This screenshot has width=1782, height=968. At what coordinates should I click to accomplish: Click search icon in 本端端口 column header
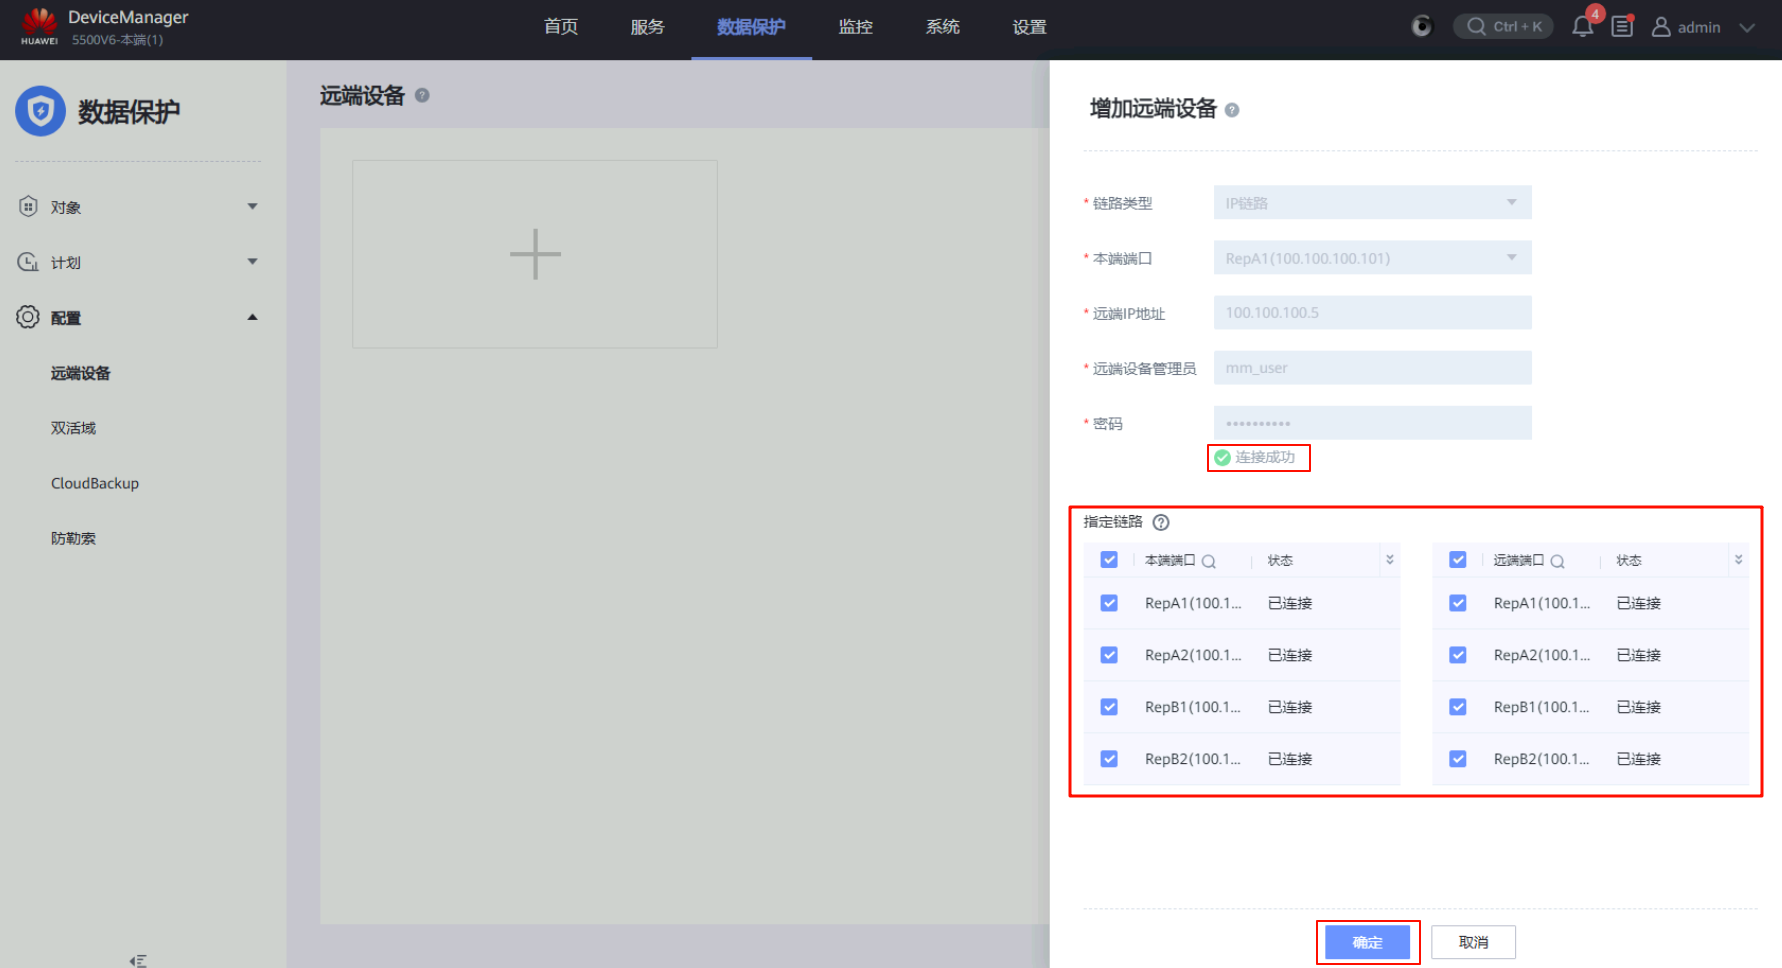1209,561
